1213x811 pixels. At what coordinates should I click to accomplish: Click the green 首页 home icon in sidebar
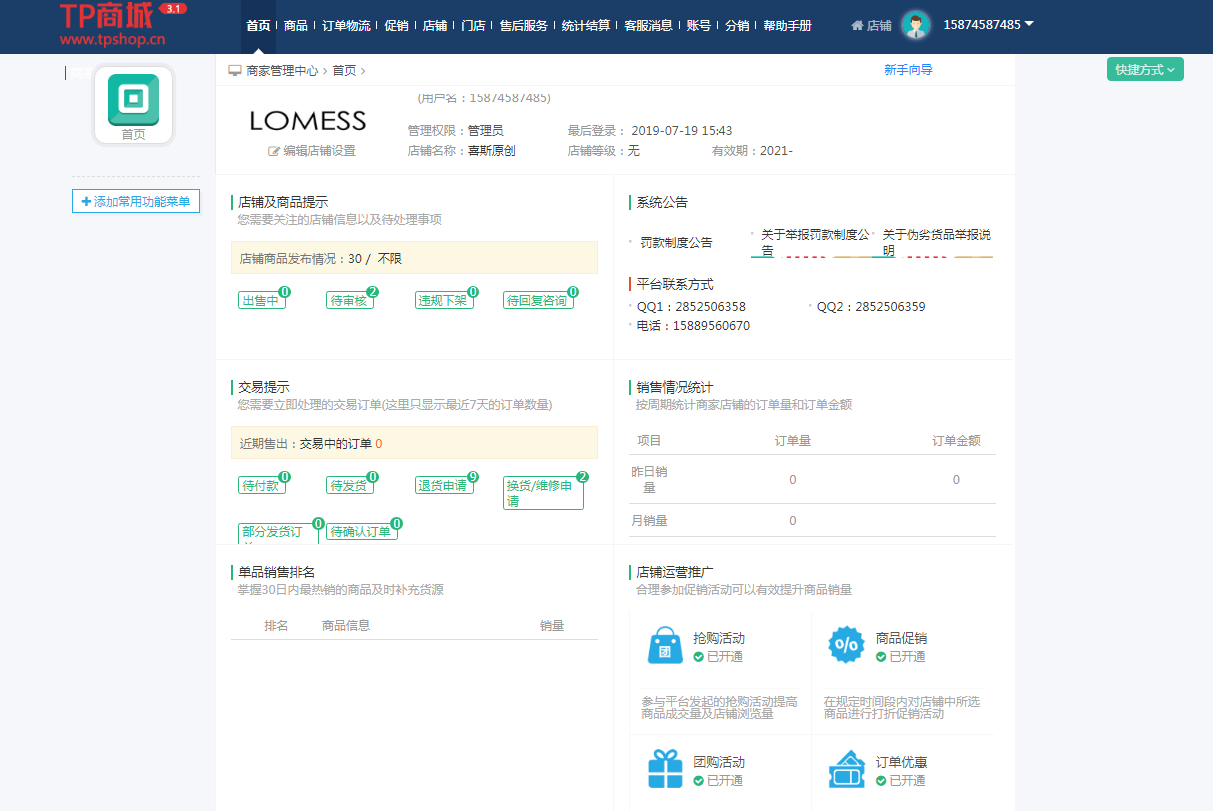click(x=133, y=100)
